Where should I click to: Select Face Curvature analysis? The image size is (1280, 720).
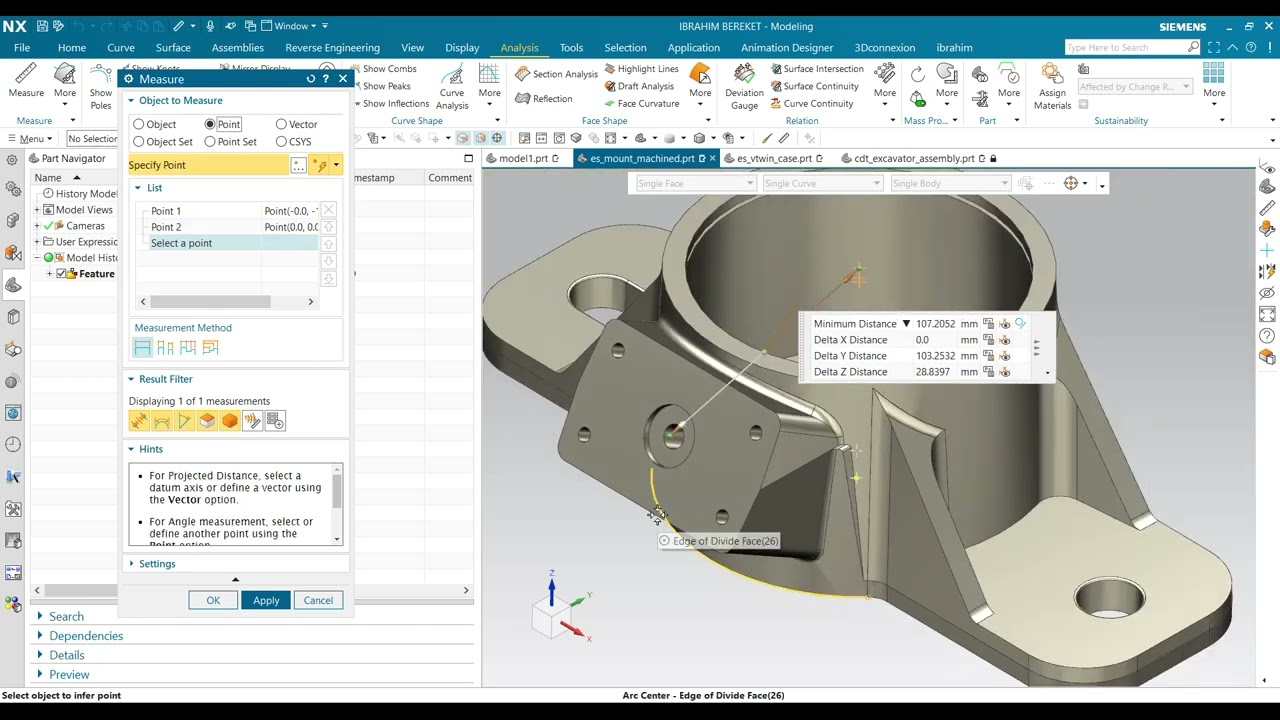[x=640, y=103]
